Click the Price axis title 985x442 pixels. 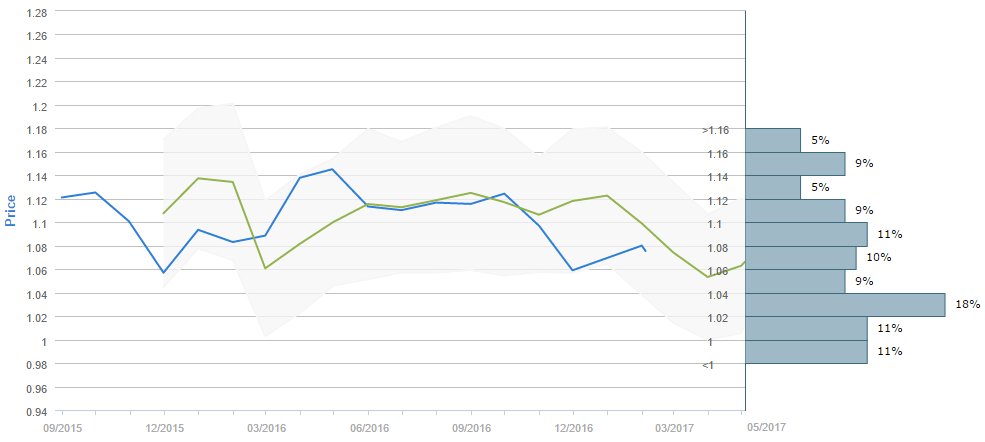click(11, 211)
